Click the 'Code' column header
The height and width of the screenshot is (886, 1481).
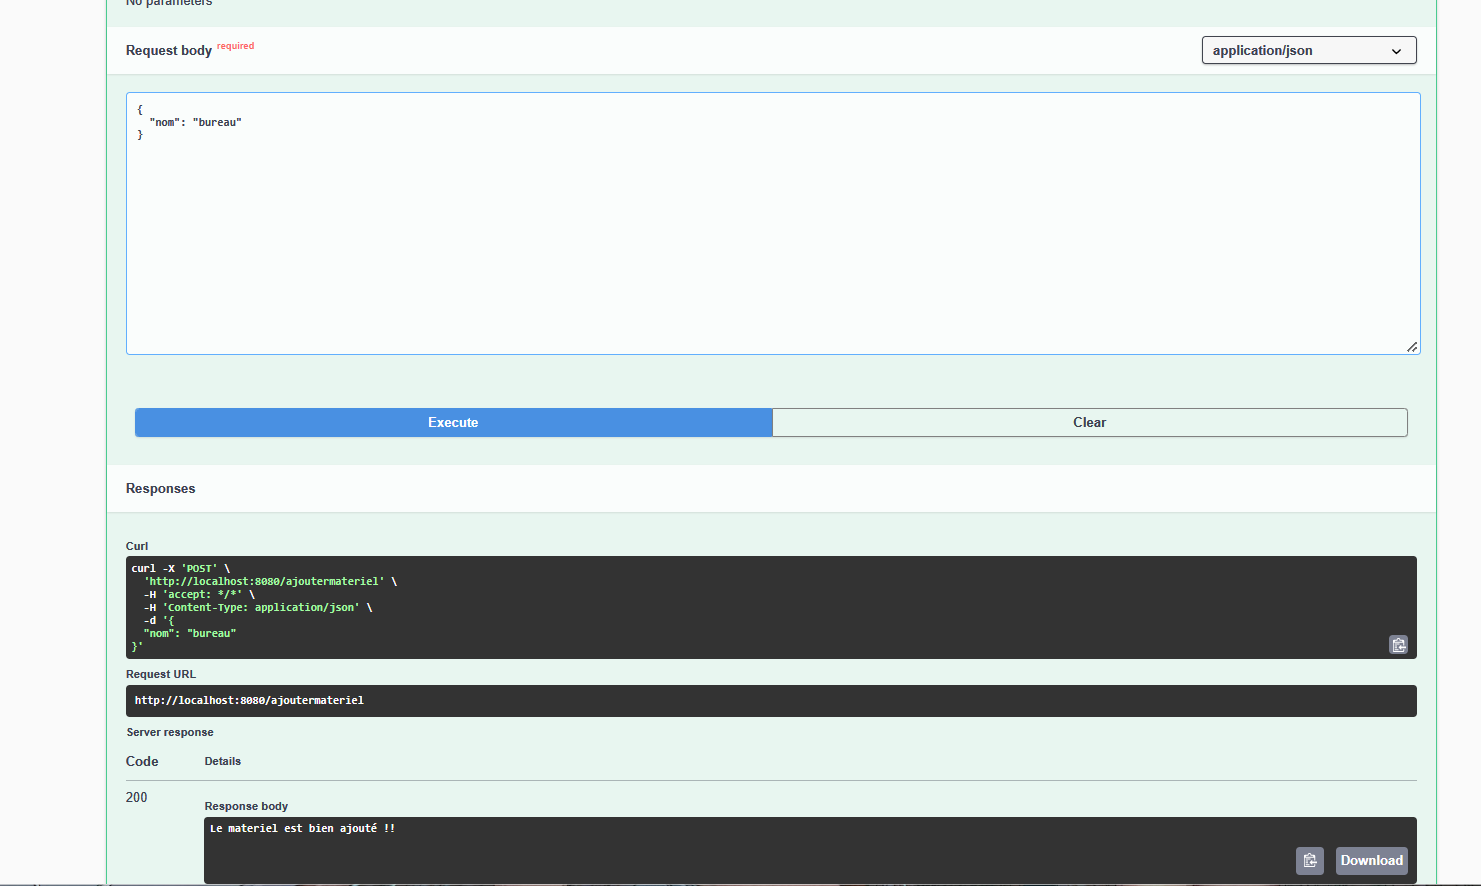[x=142, y=761]
